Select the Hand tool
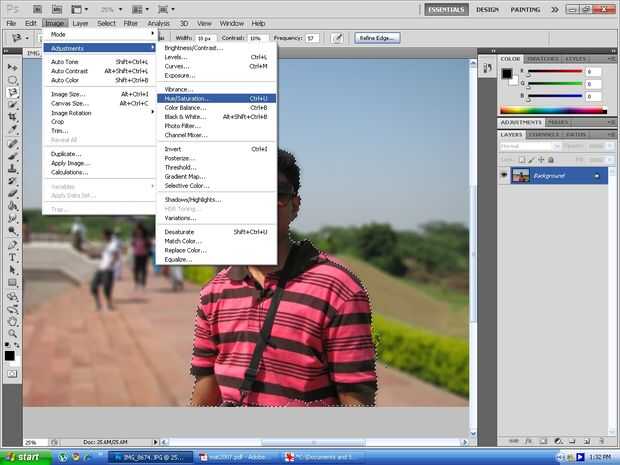Viewport: 620px width, 465px height. [12, 321]
